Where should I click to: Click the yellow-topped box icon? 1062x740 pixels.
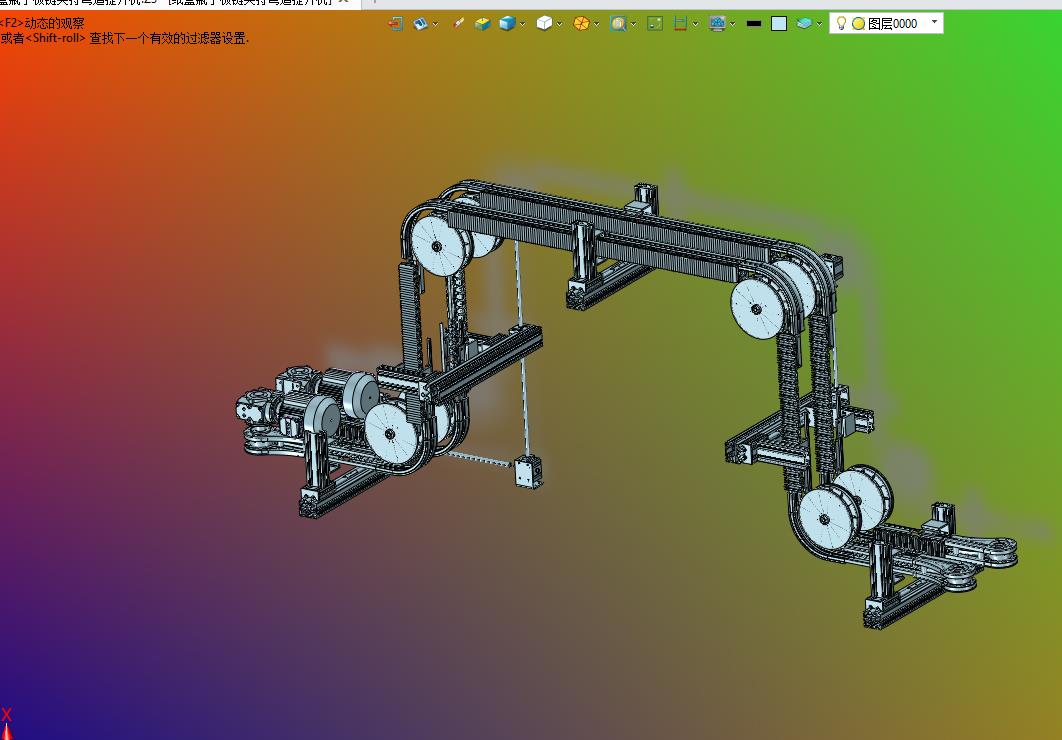click(x=482, y=24)
